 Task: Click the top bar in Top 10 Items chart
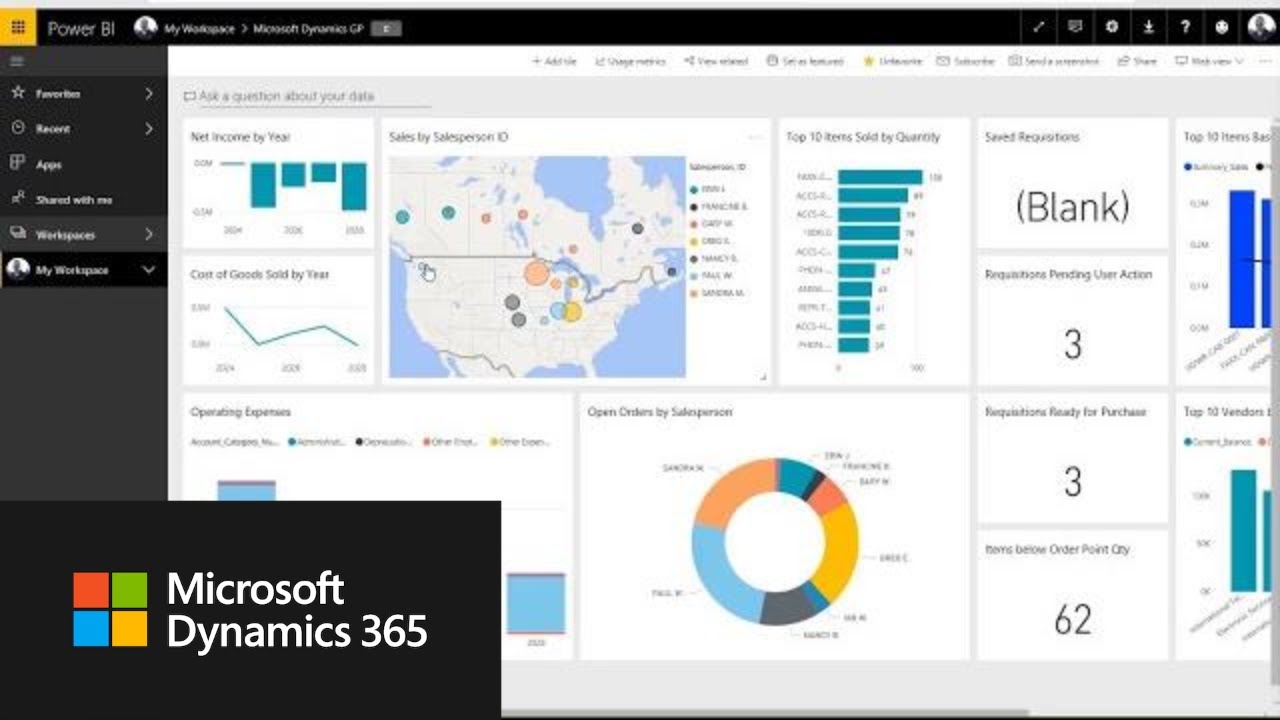[880, 177]
